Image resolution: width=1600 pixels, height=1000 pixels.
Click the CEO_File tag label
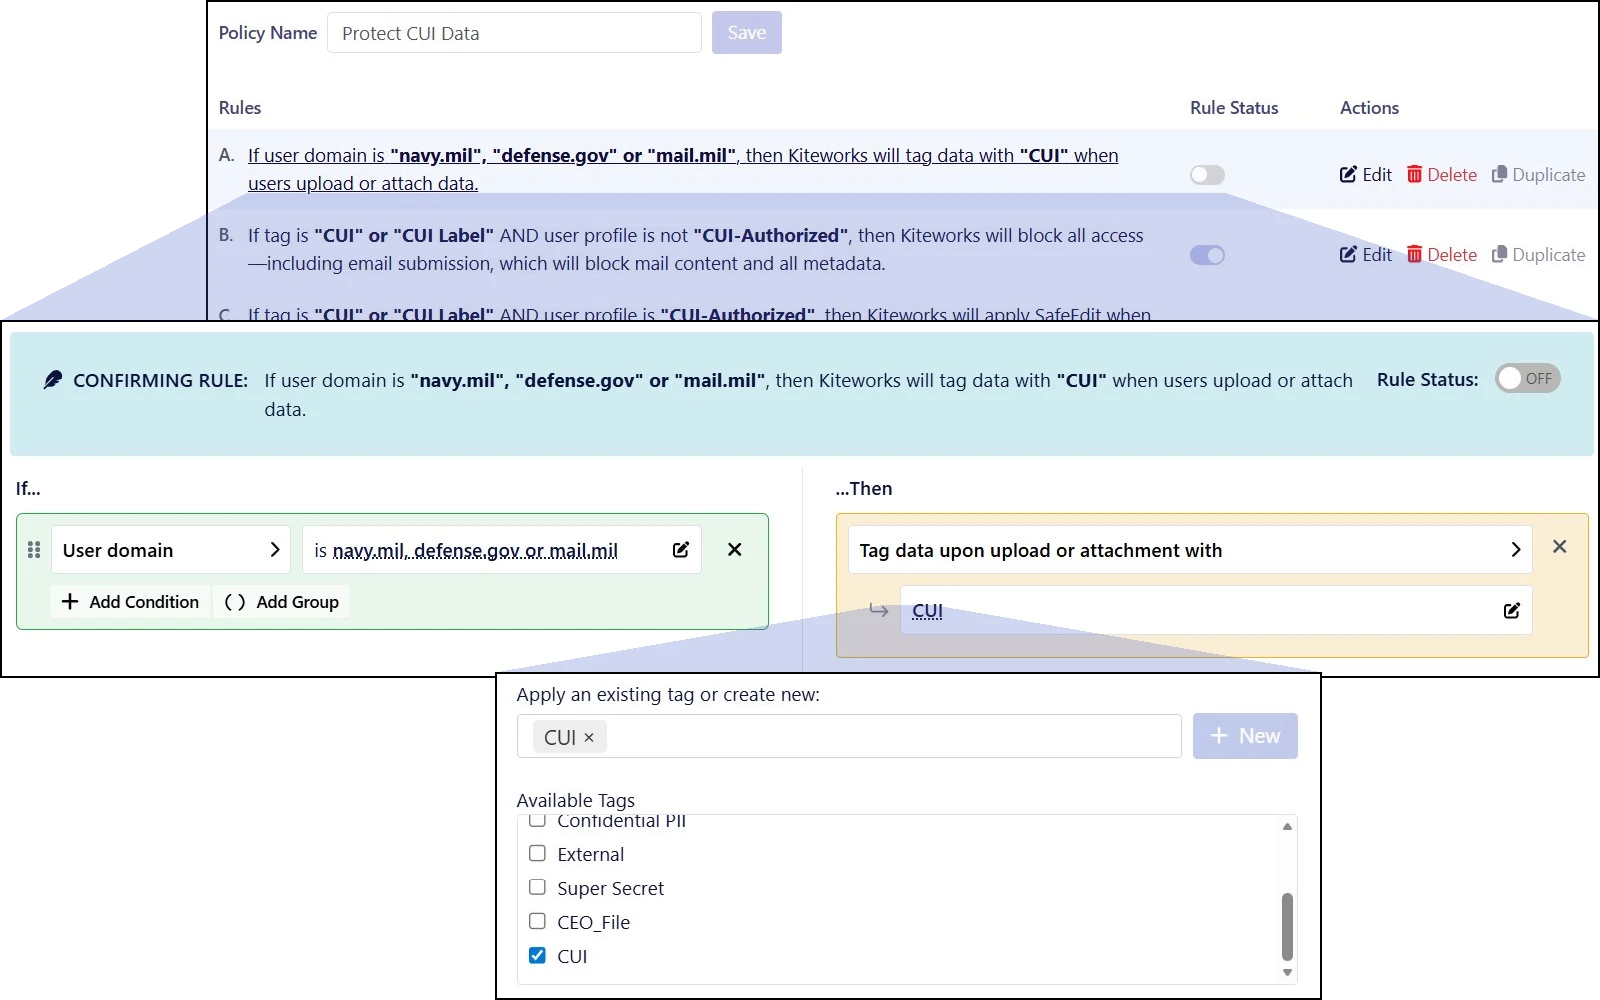[x=593, y=922]
